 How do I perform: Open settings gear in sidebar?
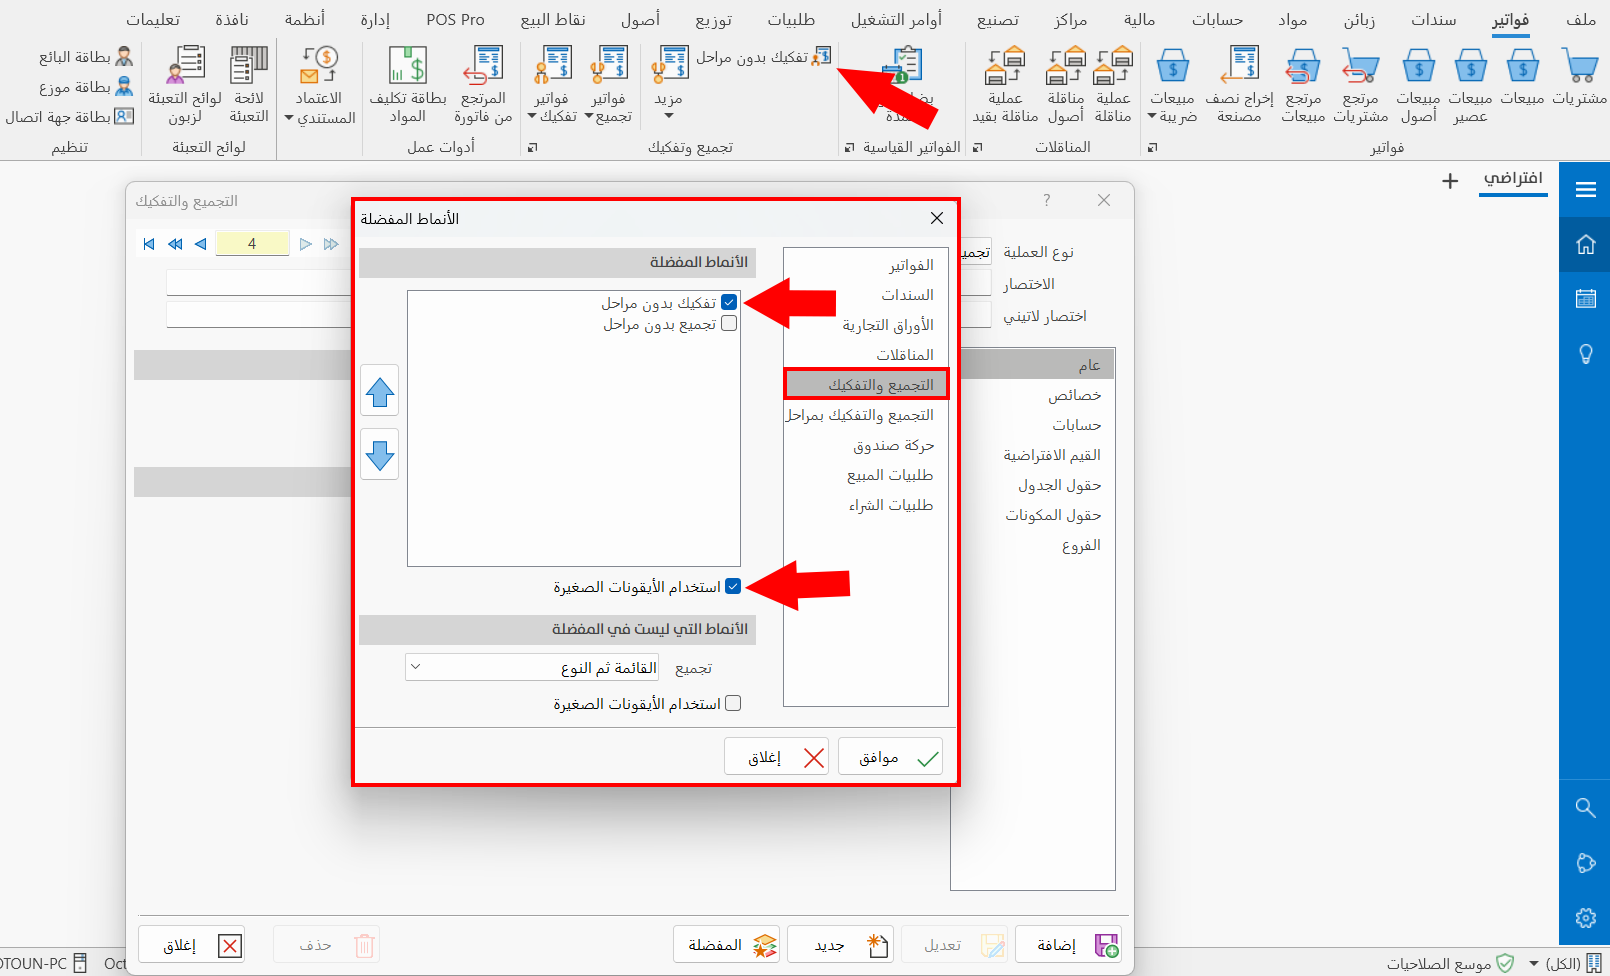click(x=1585, y=917)
